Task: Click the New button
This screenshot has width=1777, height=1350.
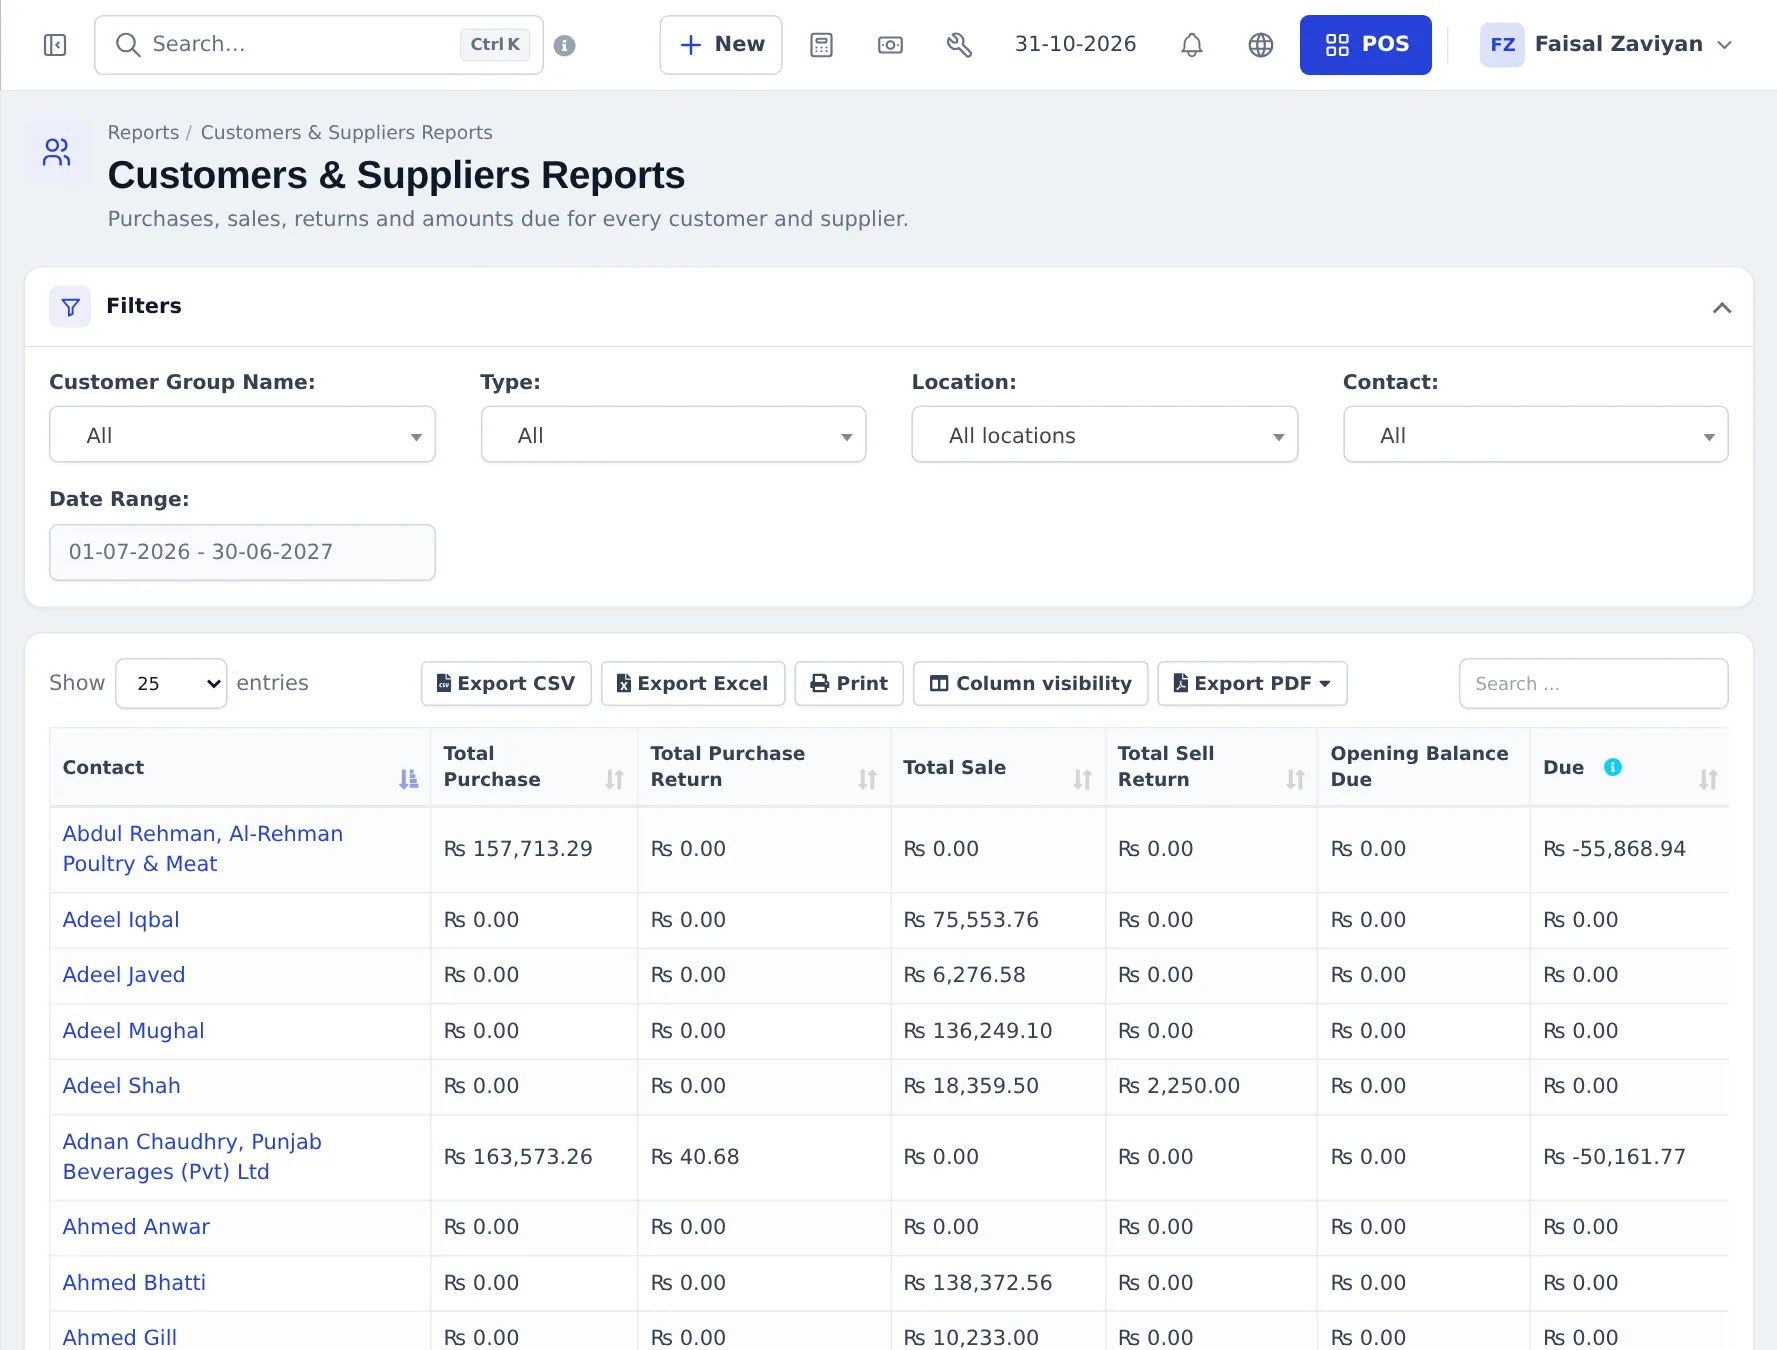Action: (721, 45)
